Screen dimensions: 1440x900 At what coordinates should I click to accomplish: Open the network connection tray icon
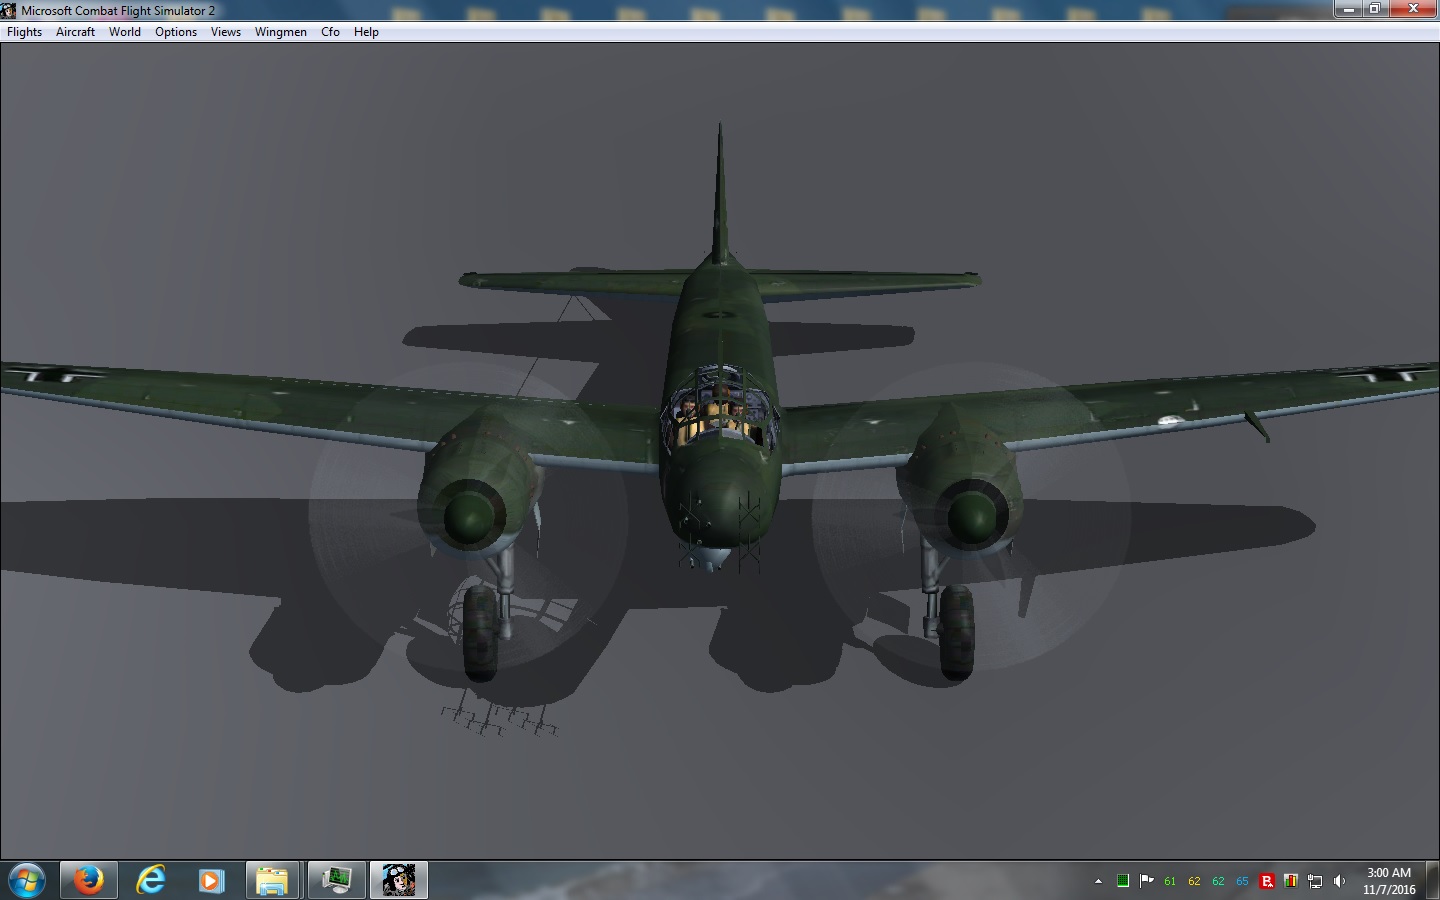[1315, 881]
